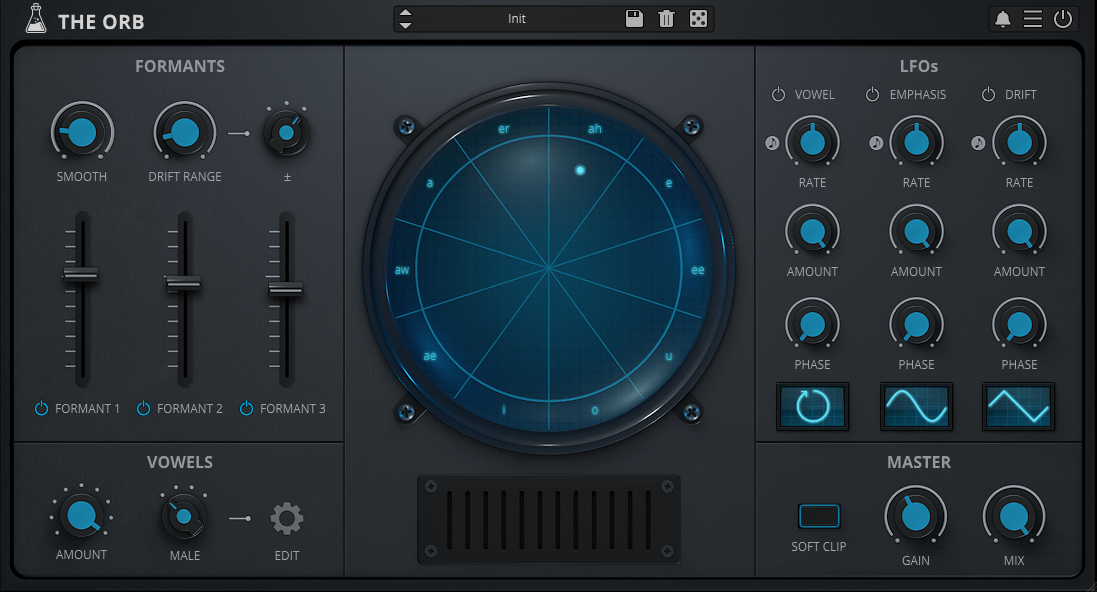Open the Init preset name dropdown
1097x592 pixels.
(517, 19)
